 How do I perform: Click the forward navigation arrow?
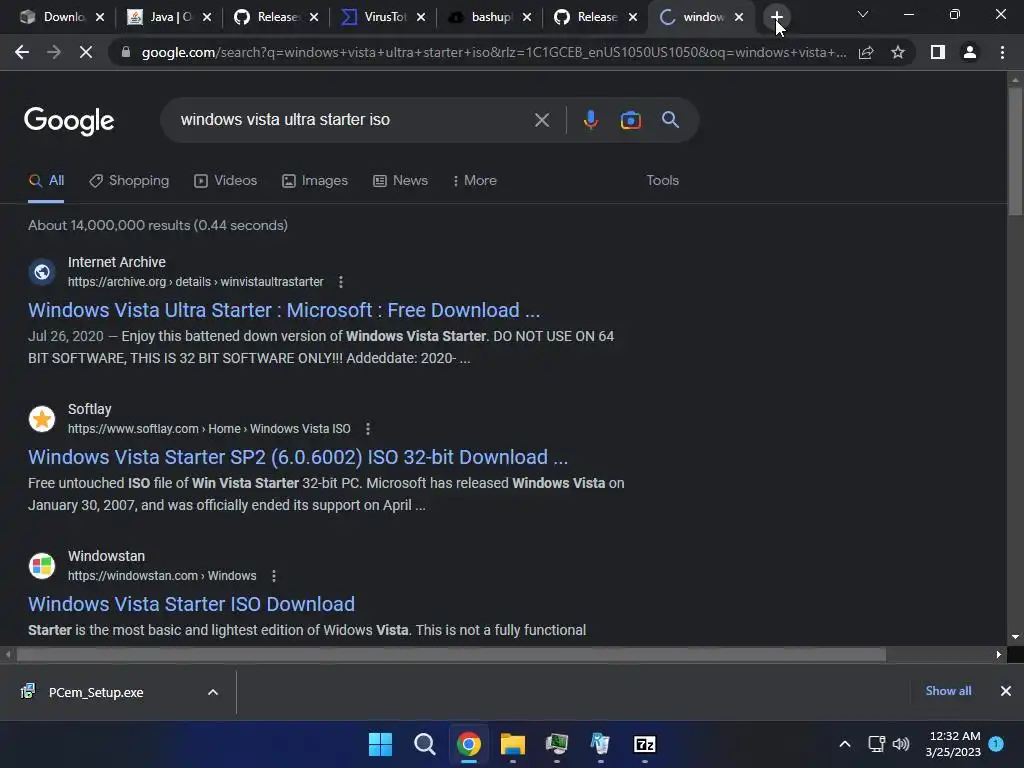pos(54,52)
